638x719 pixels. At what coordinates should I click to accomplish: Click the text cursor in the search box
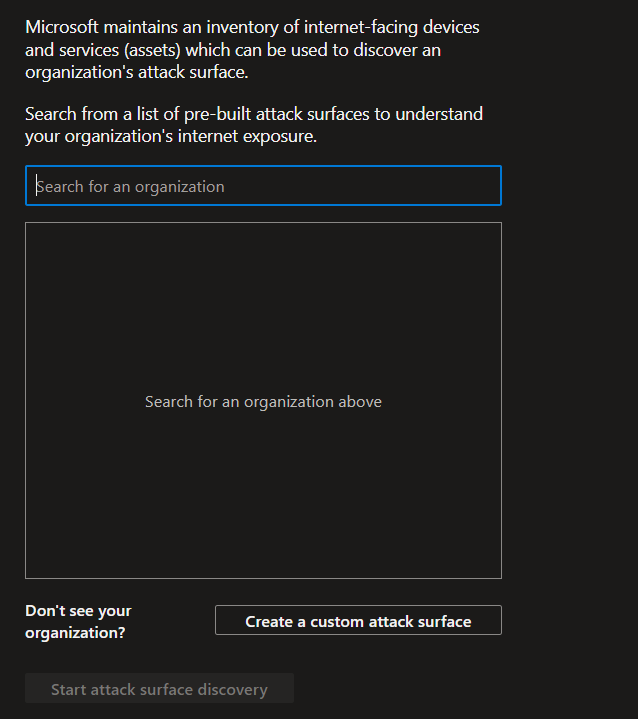coord(37,186)
